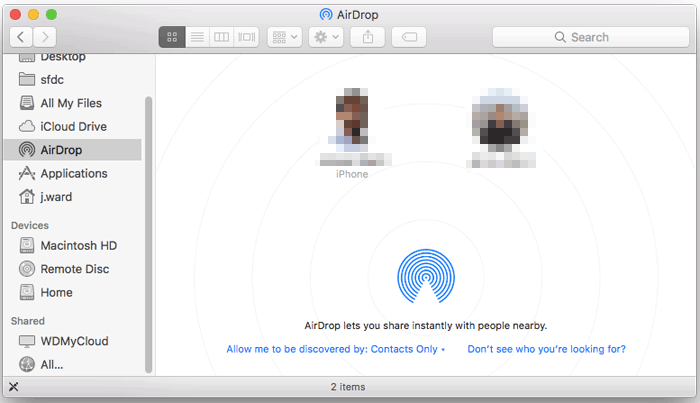
Task: Switch to column view
Action: coord(221,37)
